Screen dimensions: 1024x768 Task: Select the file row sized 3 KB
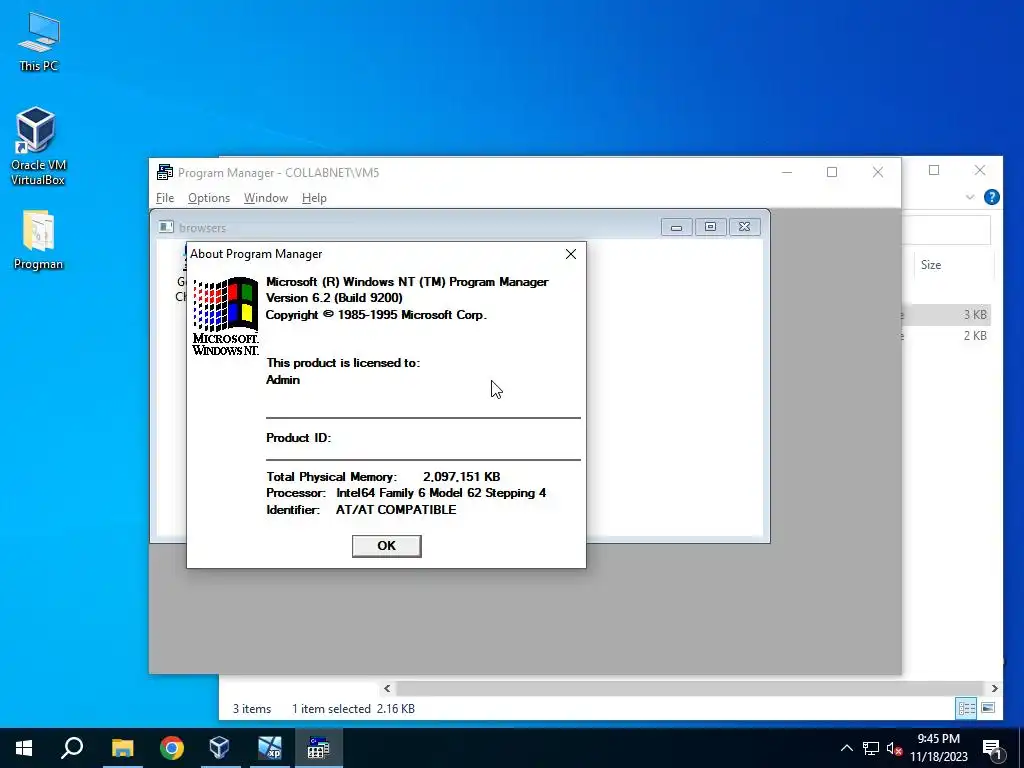(x=946, y=315)
